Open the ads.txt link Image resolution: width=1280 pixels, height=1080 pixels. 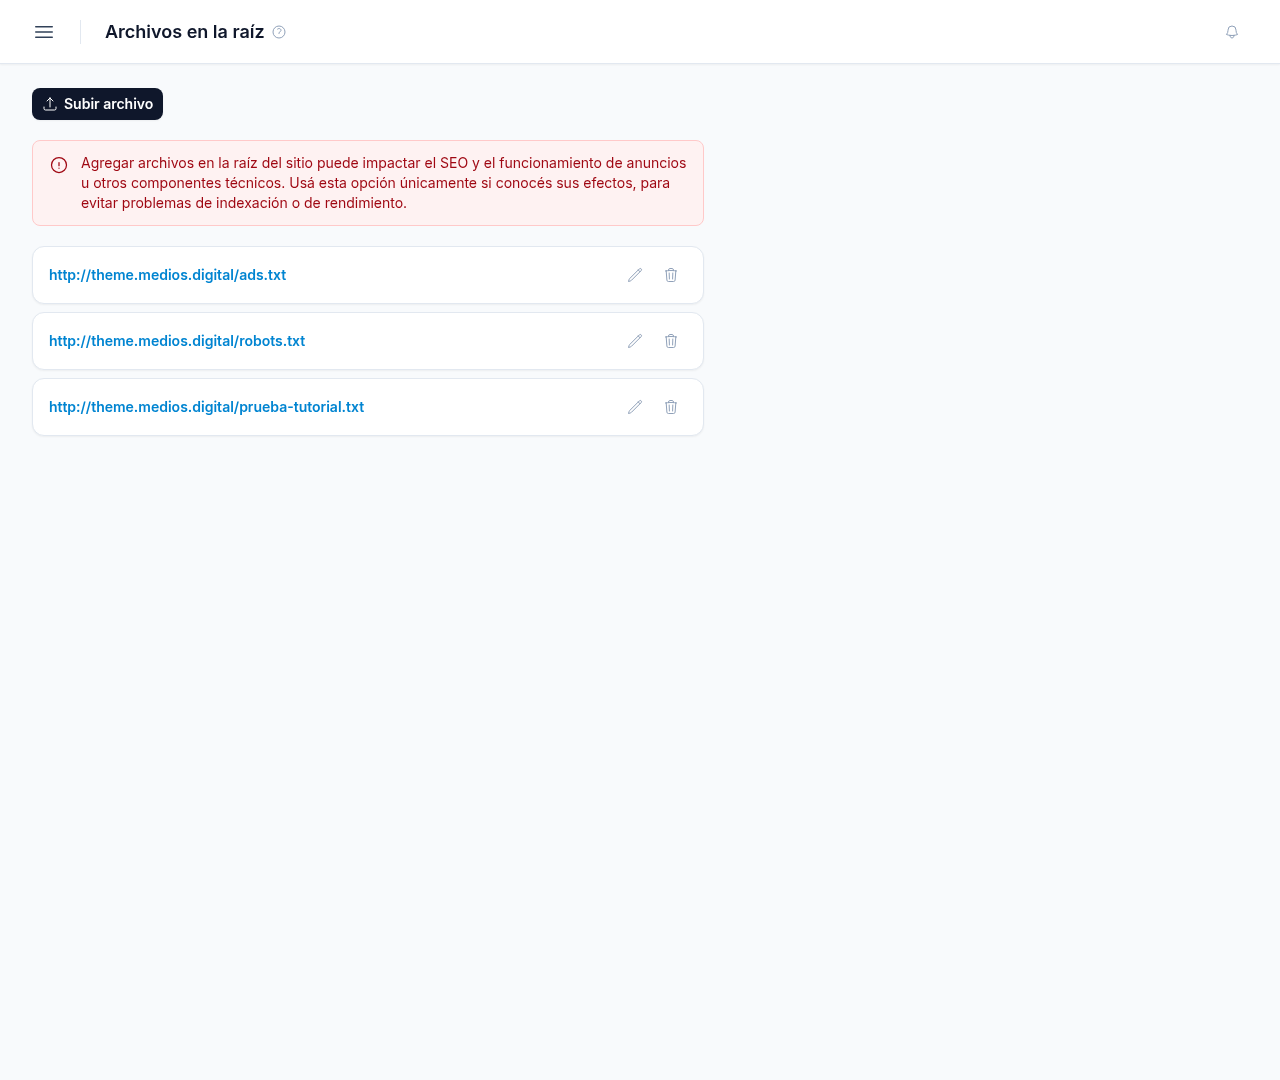(x=168, y=275)
